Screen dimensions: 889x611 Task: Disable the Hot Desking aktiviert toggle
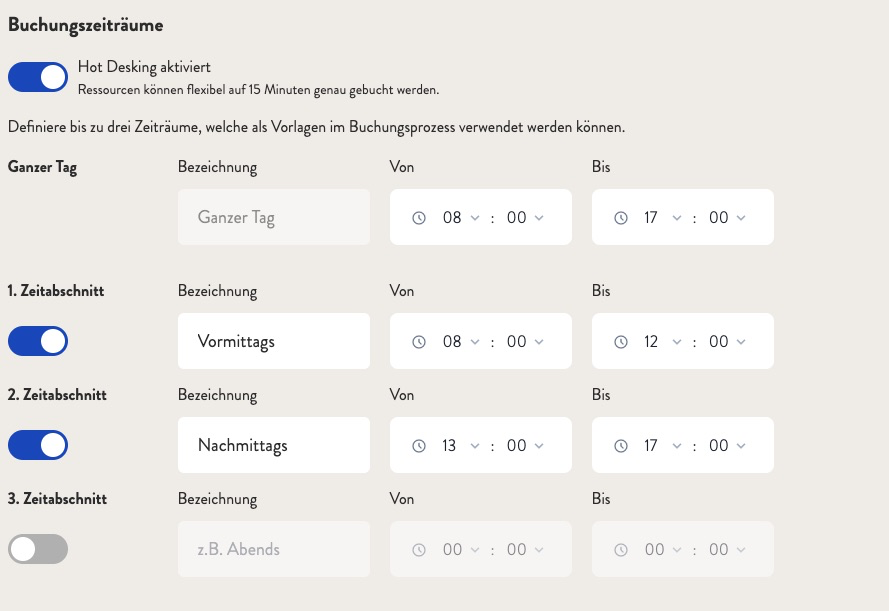click(x=38, y=77)
